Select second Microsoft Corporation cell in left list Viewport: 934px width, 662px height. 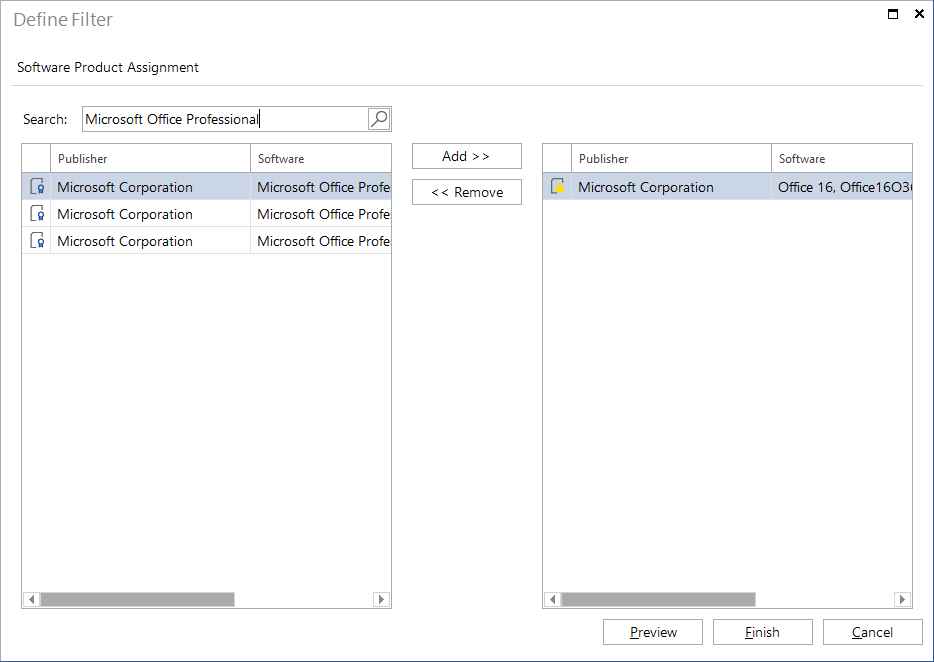[151, 214]
